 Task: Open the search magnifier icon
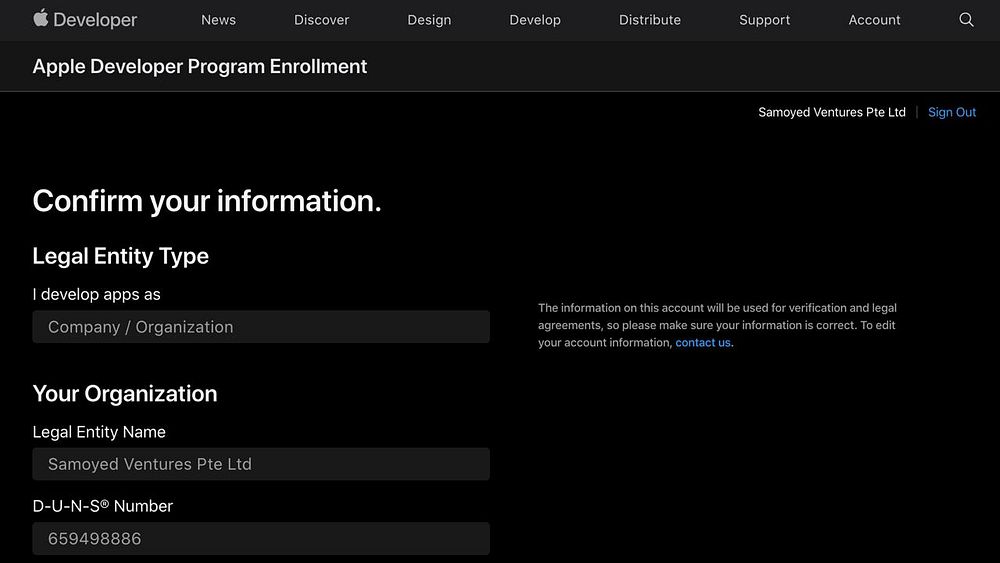pyautogui.click(x=966, y=20)
